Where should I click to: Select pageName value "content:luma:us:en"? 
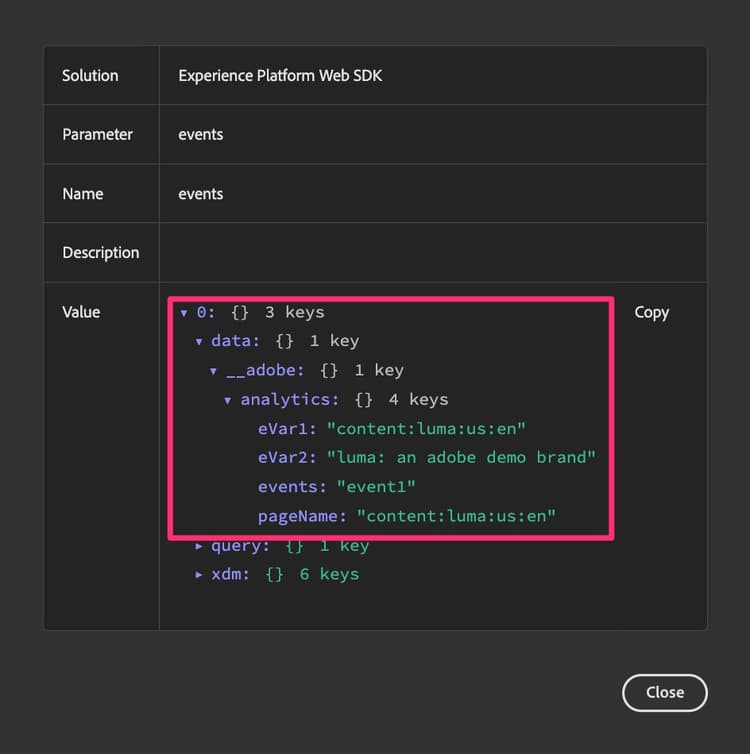pyautogui.click(x=456, y=516)
